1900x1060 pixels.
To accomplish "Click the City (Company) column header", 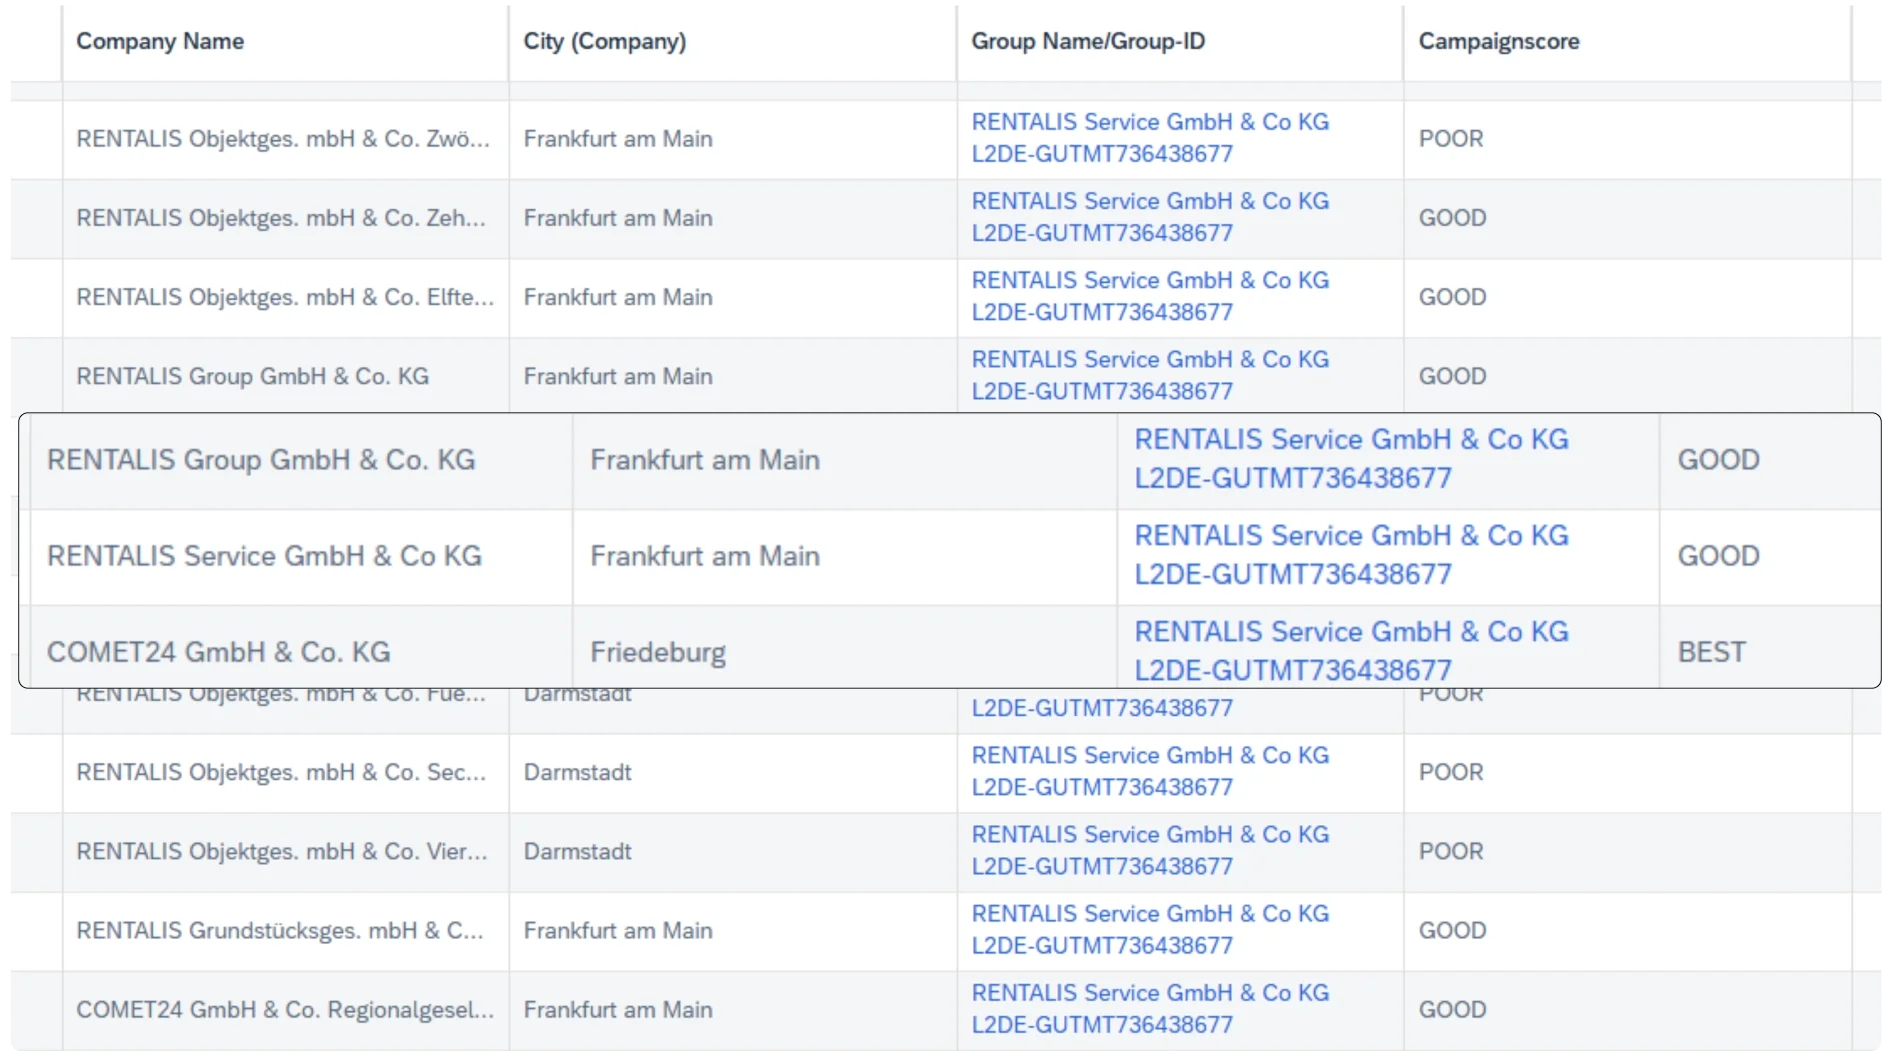I will tap(604, 41).
